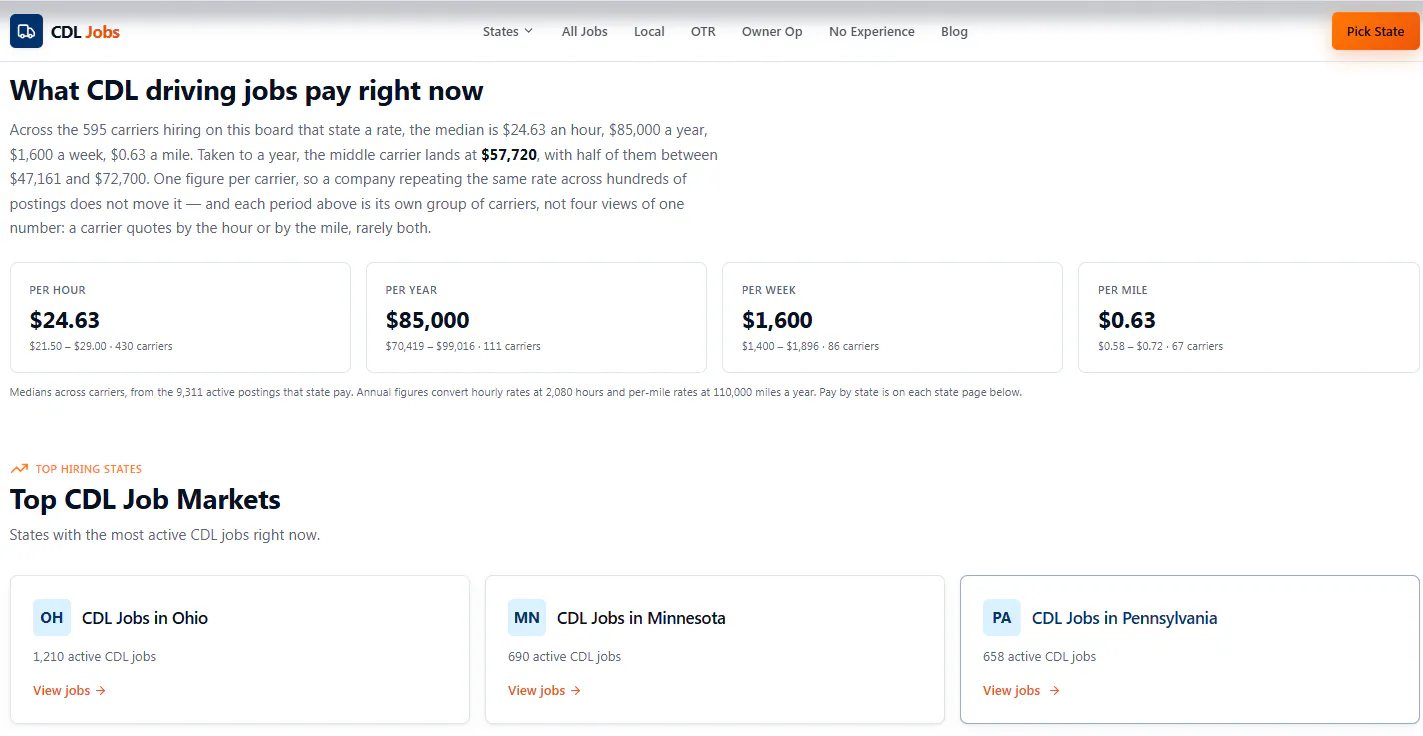The width and height of the screenshot is (1423, 736).
Task: Click the PER MILE card label
Action: coord(1123,290)
